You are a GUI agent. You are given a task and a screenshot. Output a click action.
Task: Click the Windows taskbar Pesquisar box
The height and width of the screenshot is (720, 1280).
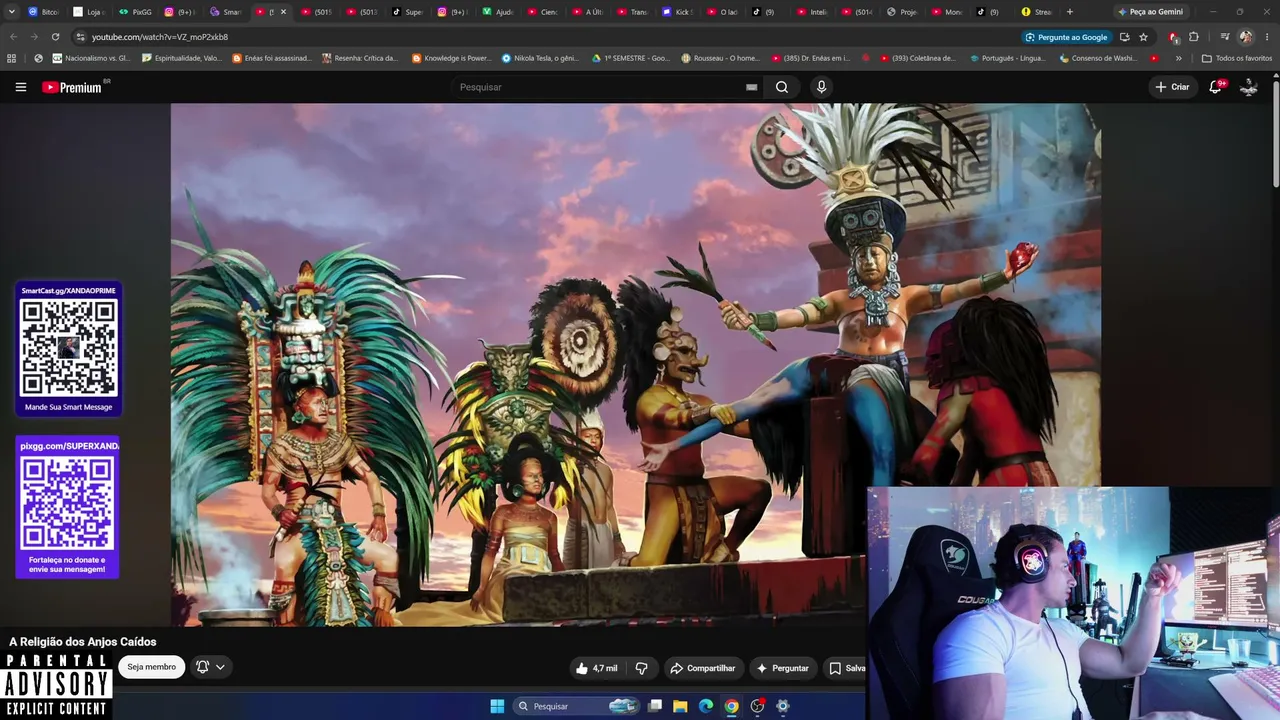click(x=576, y=706)
